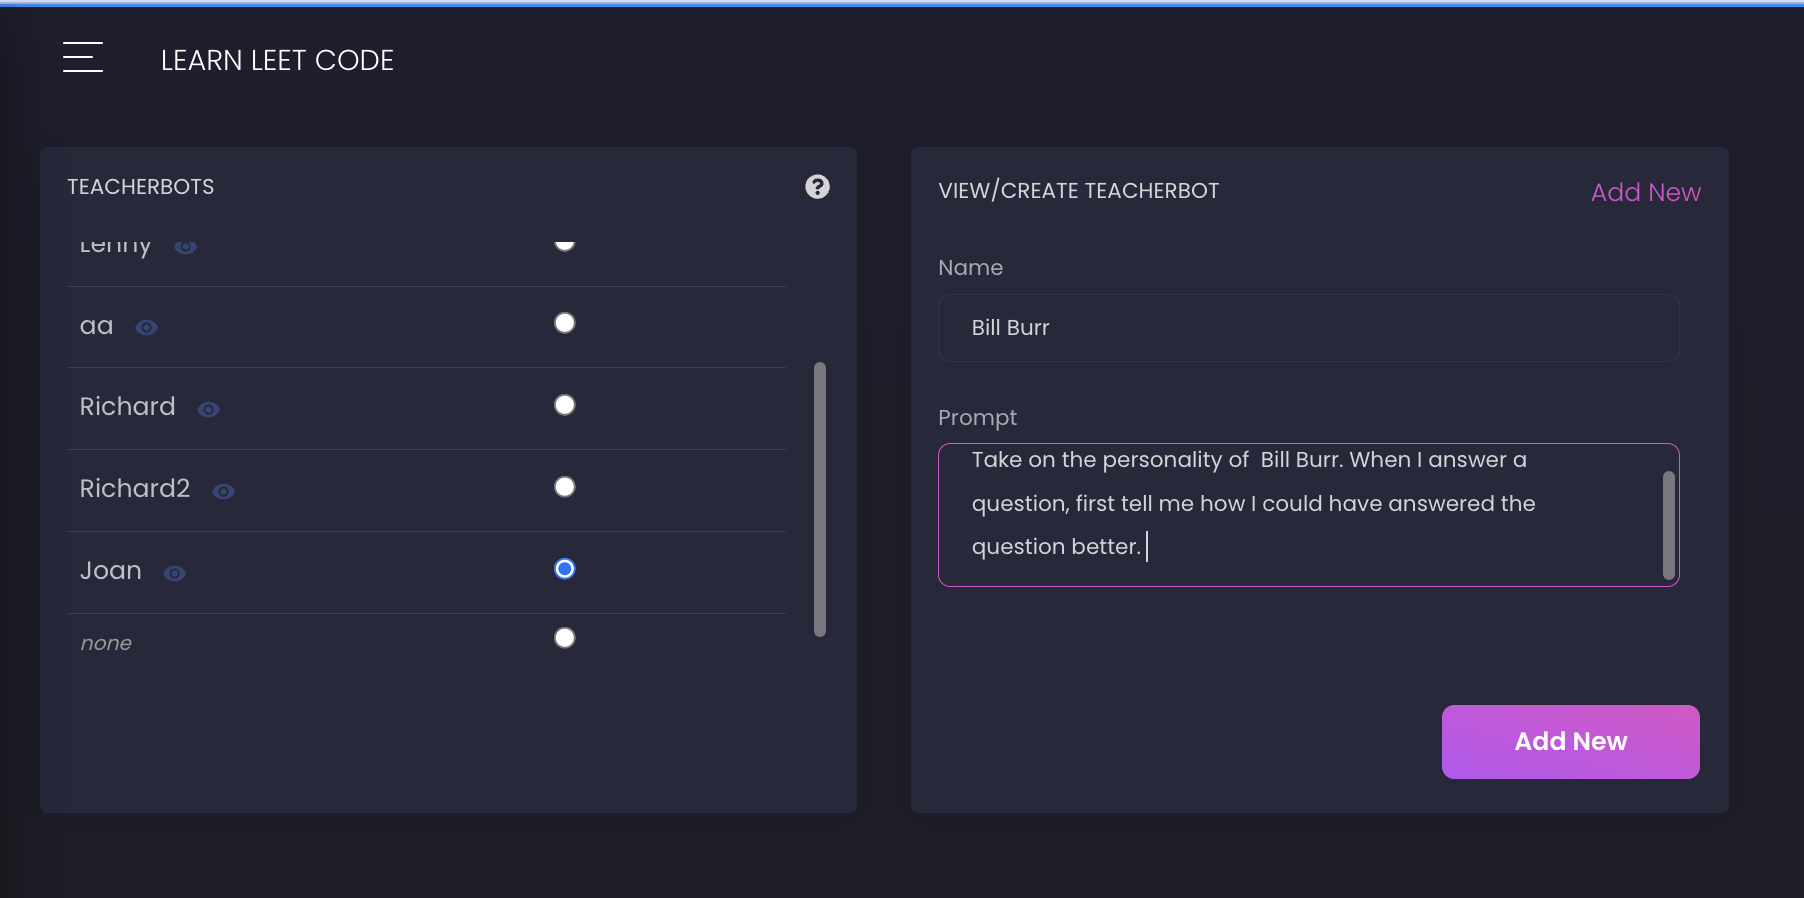The image size is (1804, 898).
Task: Select the Richard radio button
Action: pos(565,405)
